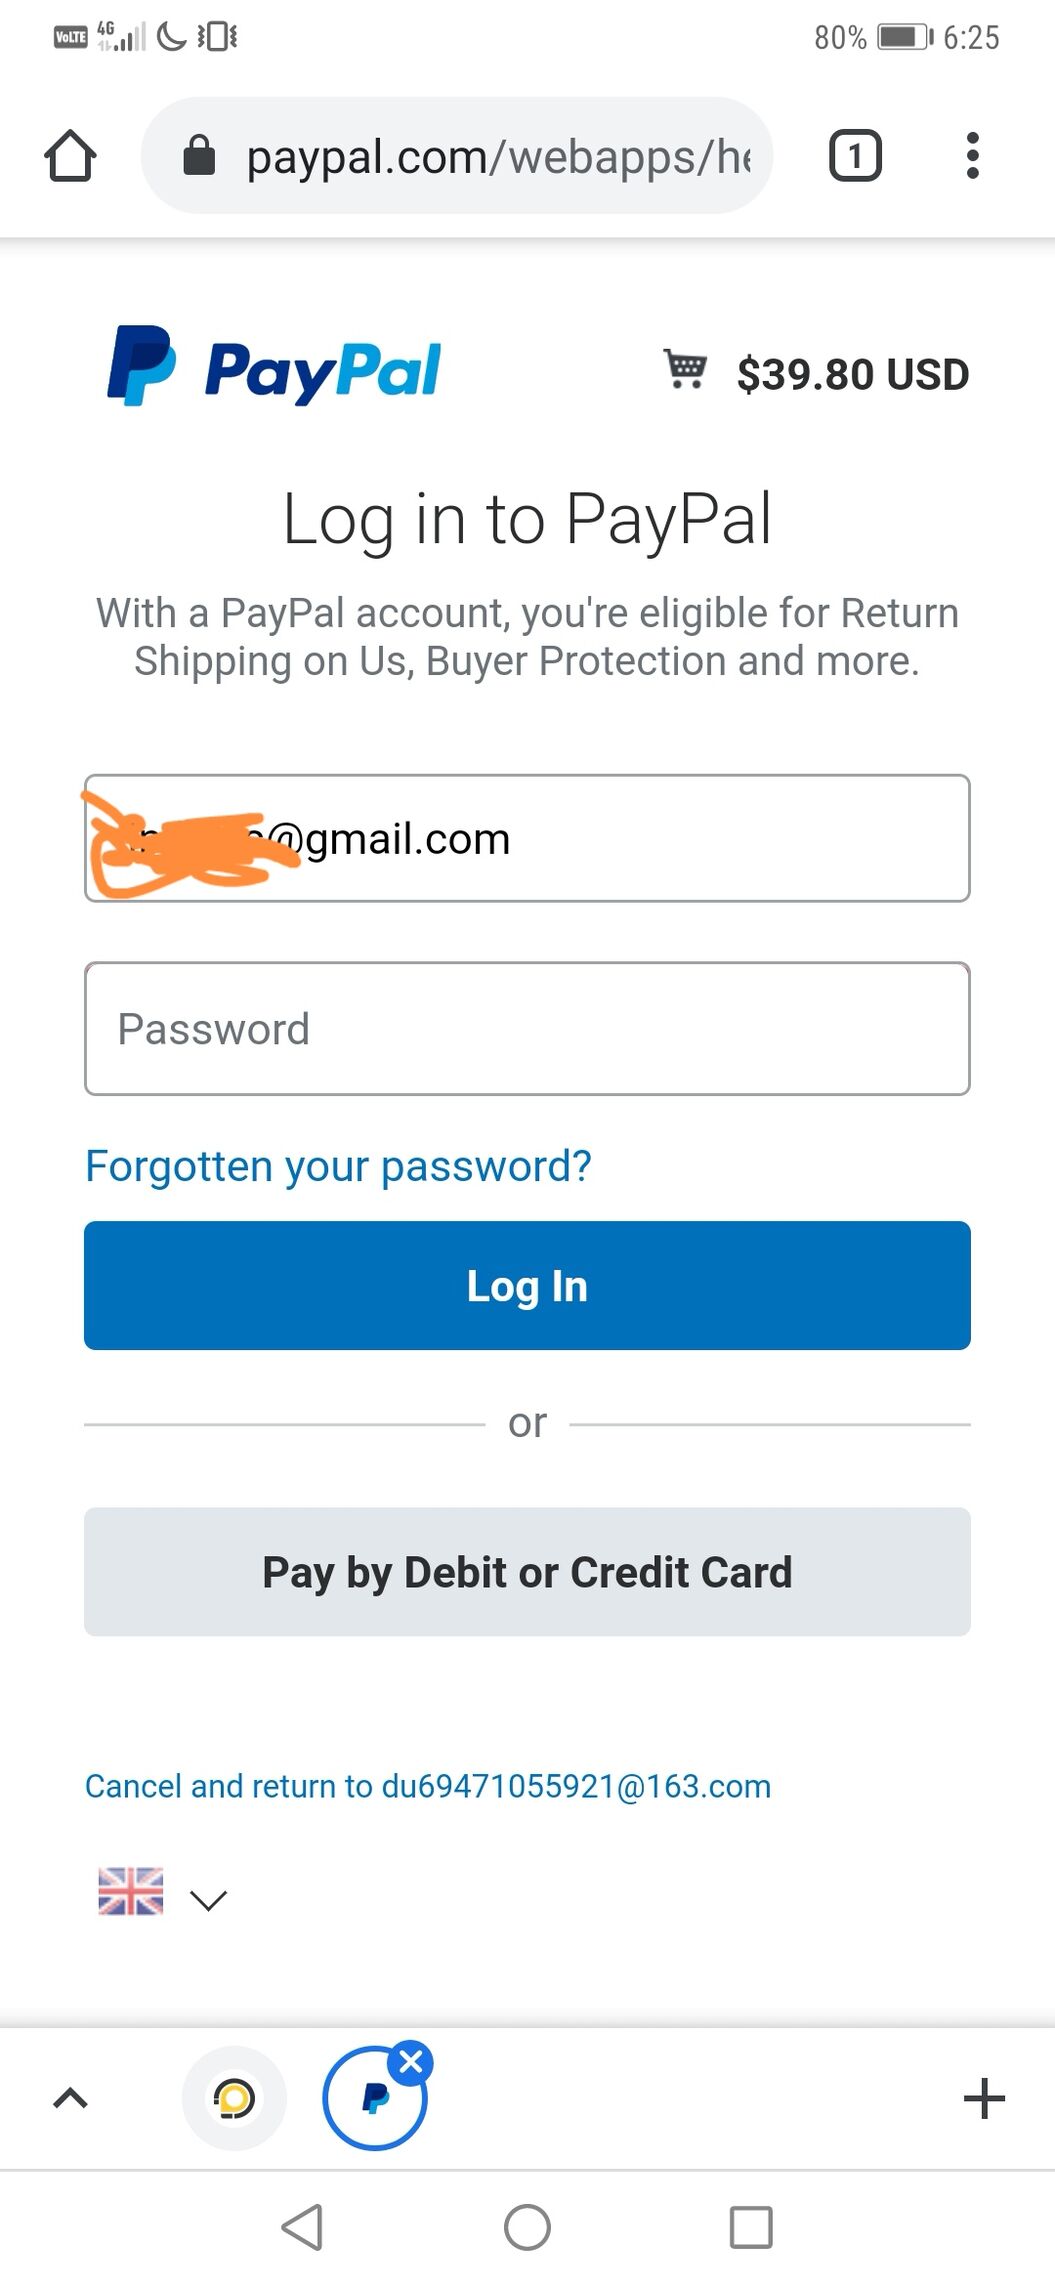Add a new tab with plus icon
1055x2286 pixels.
point(984,2098)
